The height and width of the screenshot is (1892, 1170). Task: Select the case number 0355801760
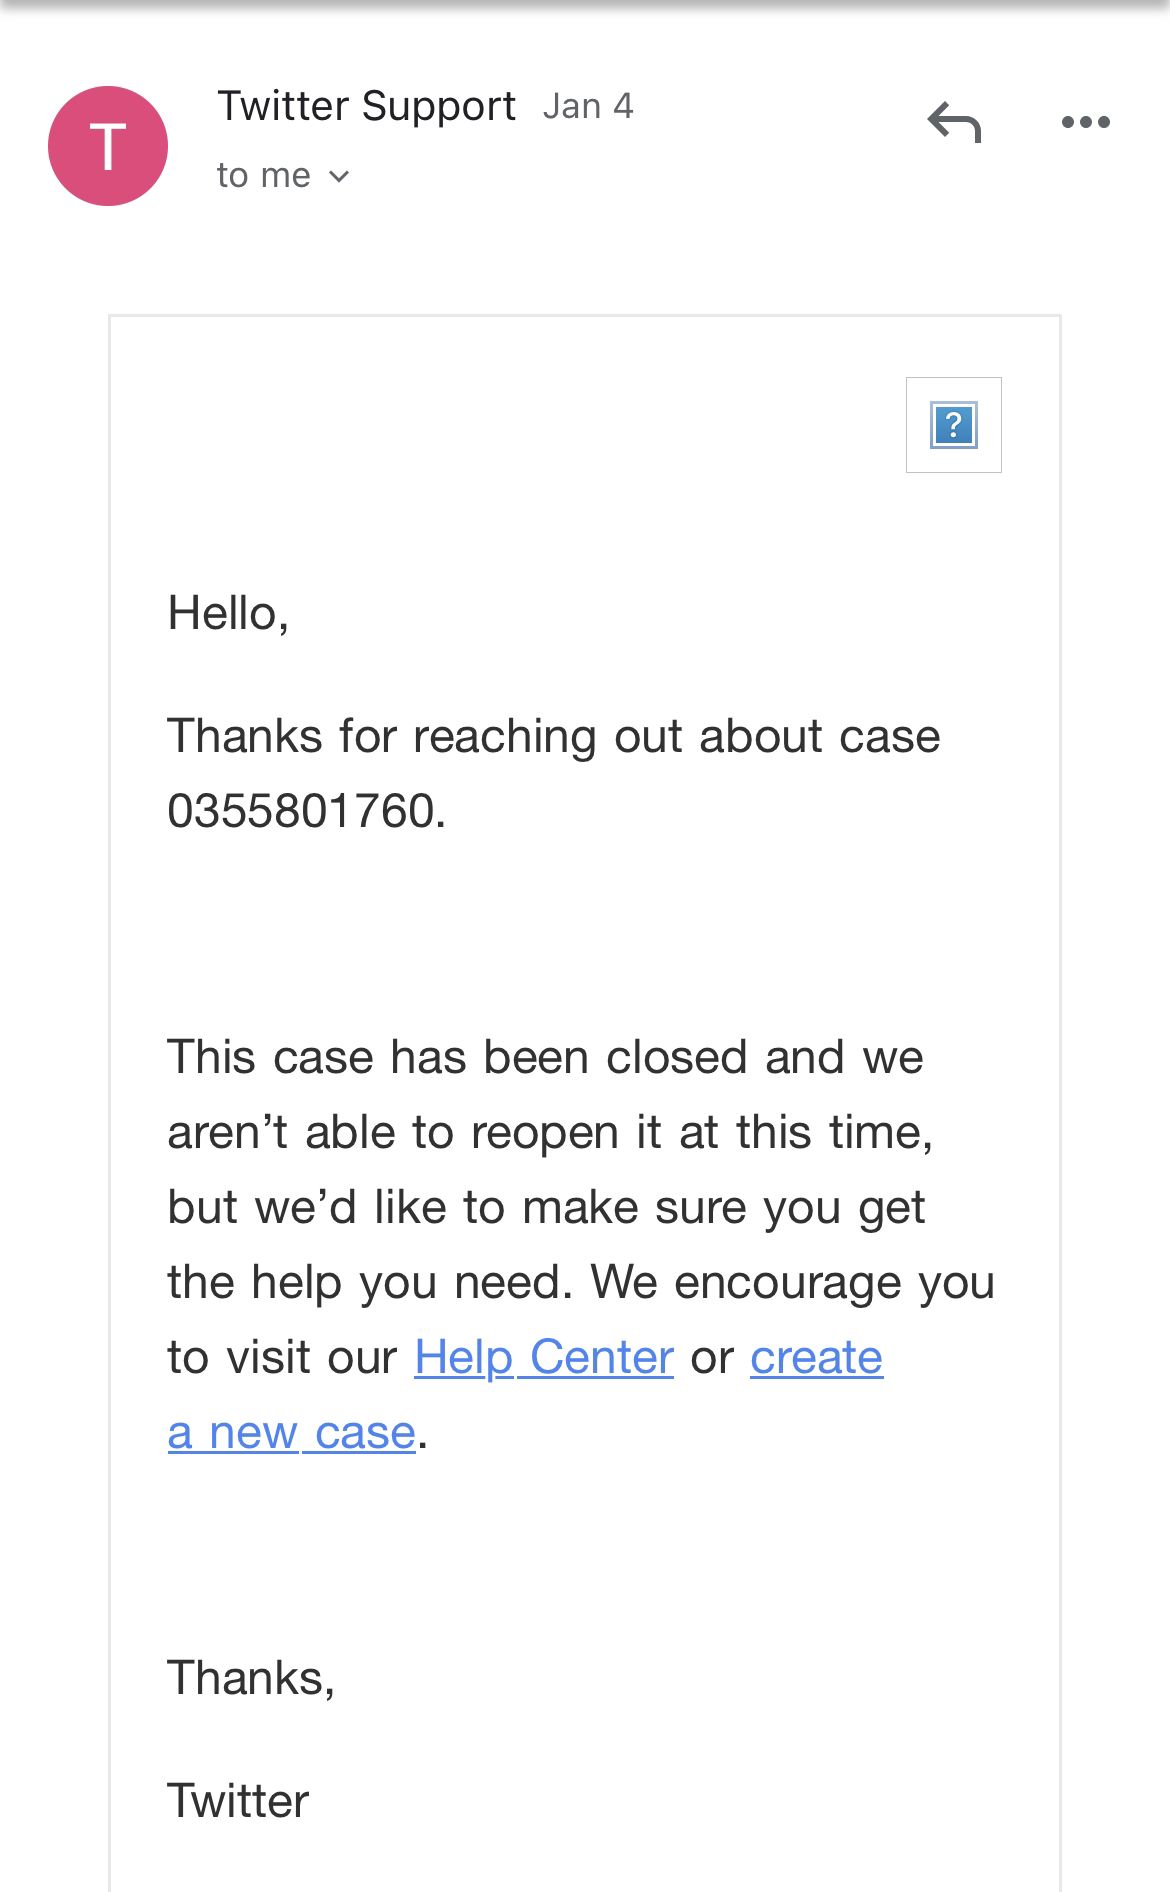point(306,811)
